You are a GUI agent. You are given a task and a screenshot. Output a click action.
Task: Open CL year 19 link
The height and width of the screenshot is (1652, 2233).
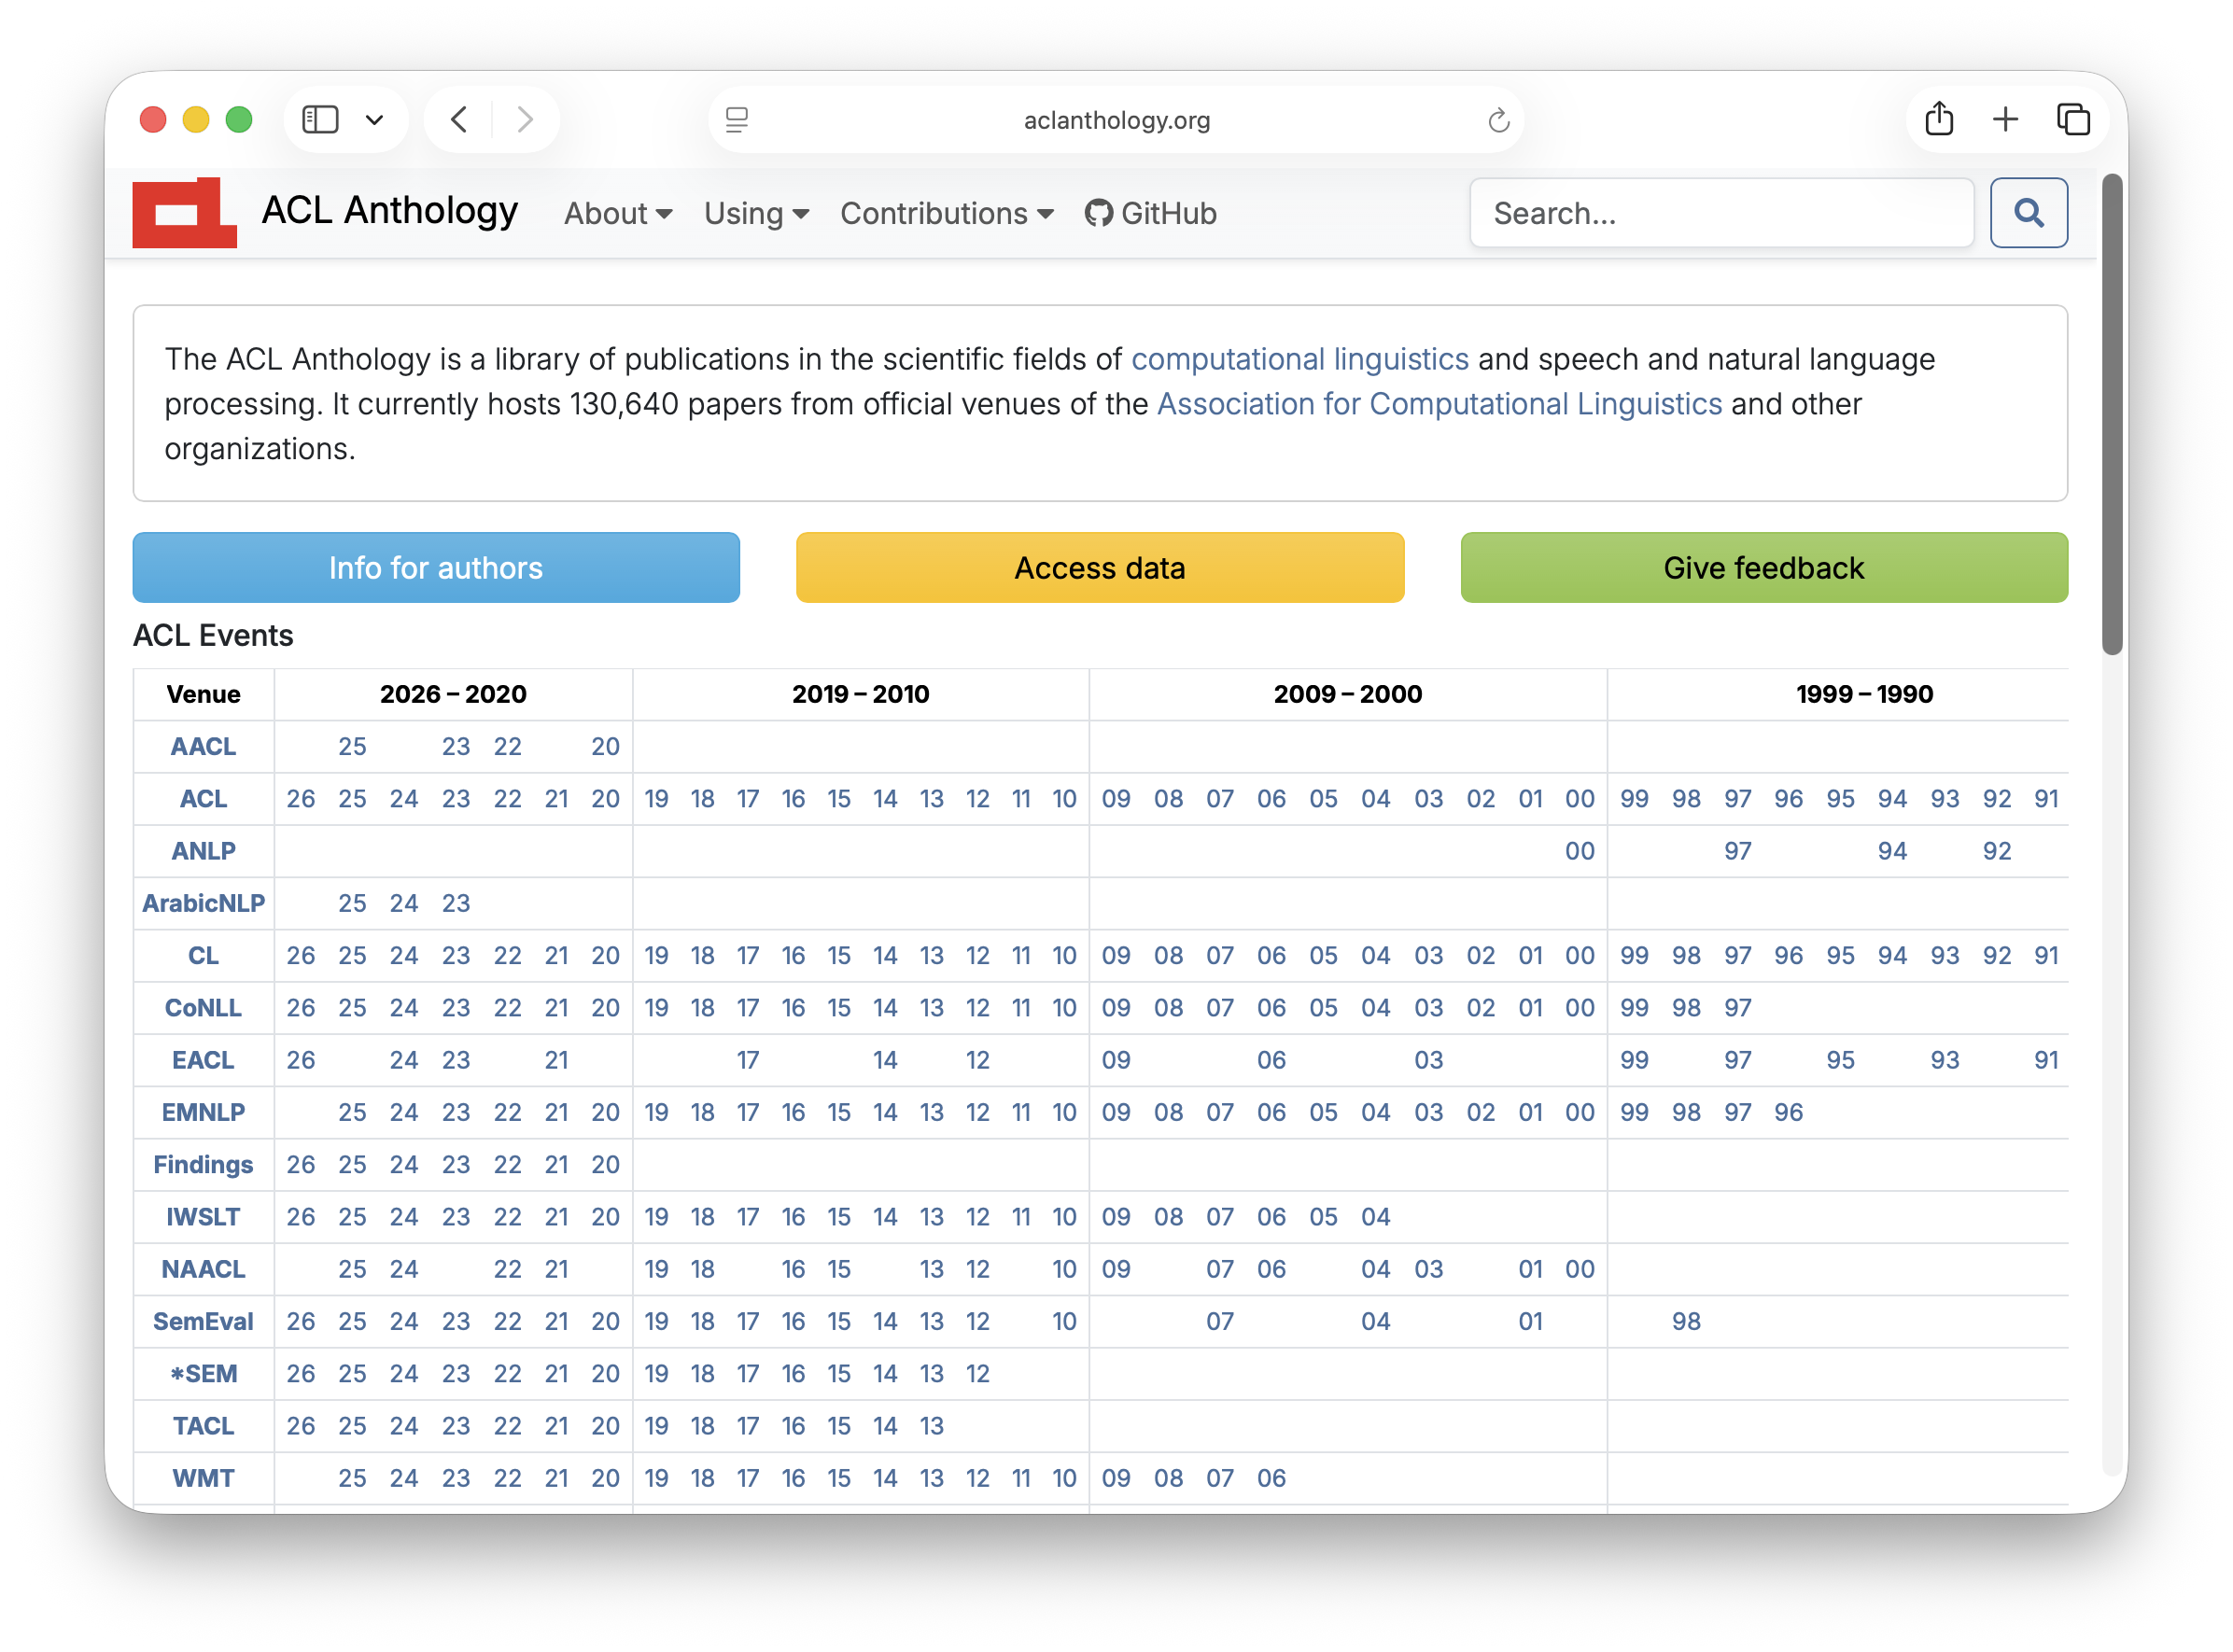656,956
